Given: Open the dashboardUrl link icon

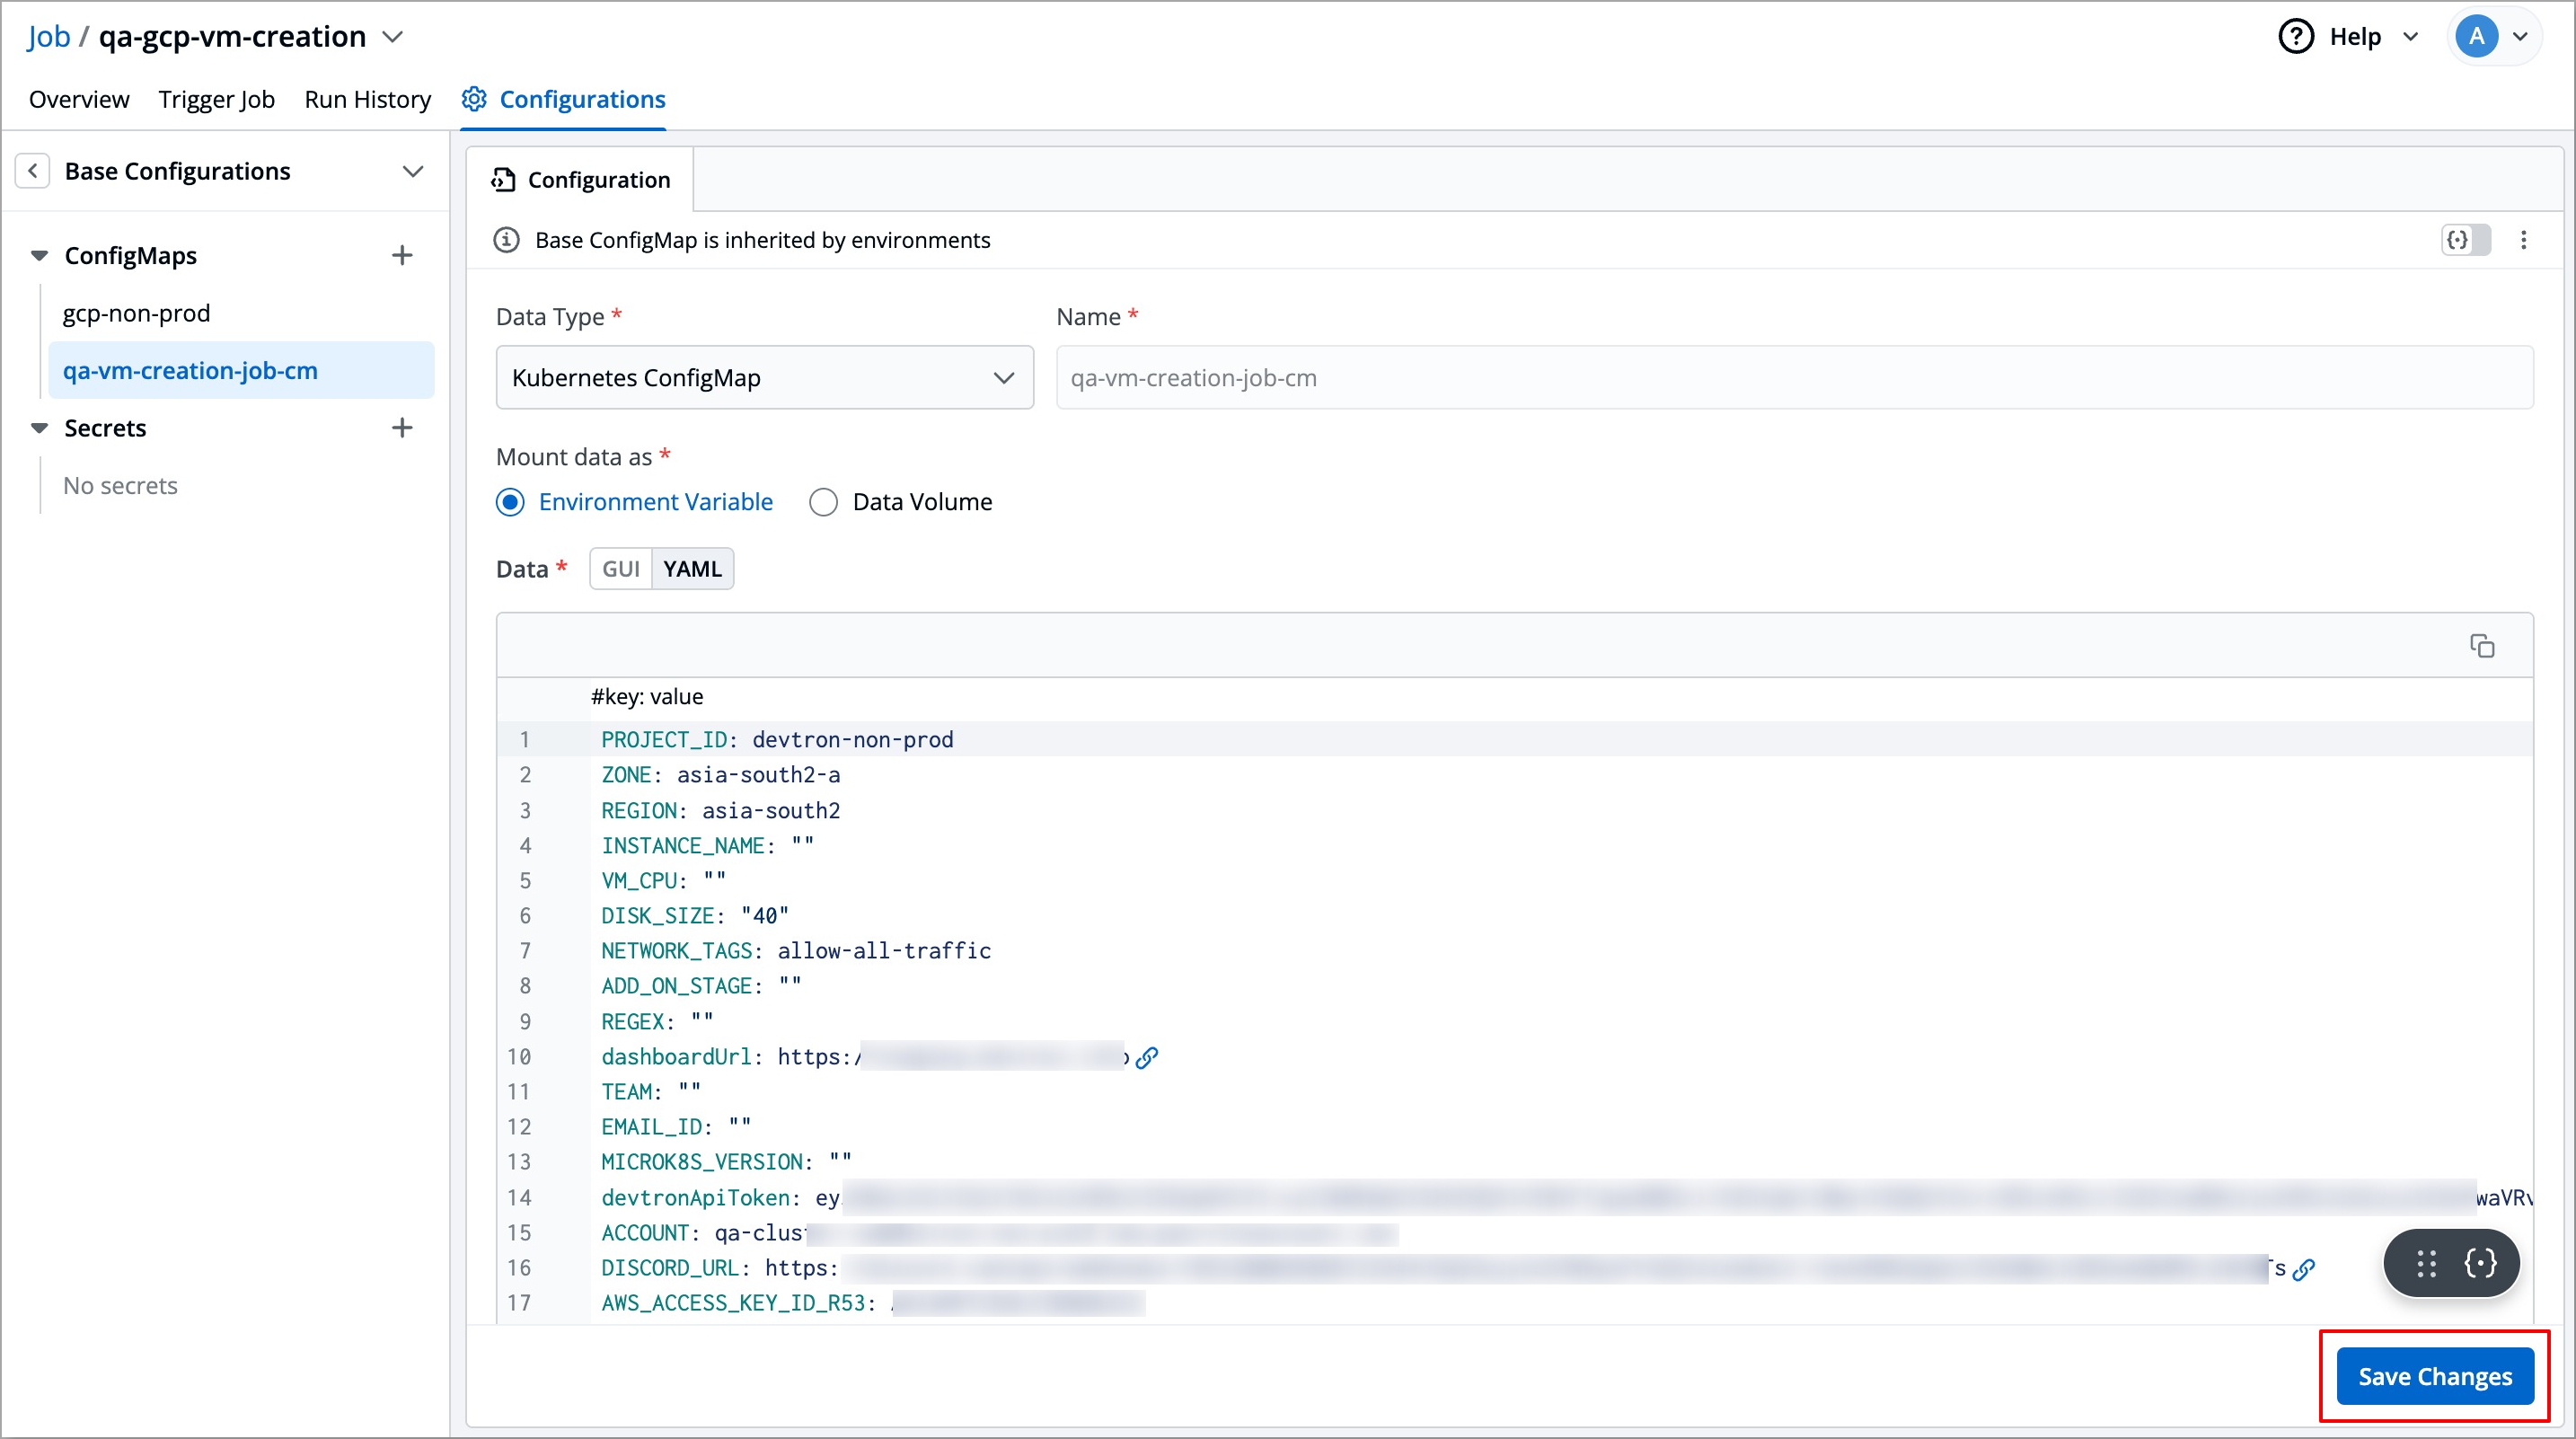Looking at the screenshot, I should (x=1147, y=1057).
